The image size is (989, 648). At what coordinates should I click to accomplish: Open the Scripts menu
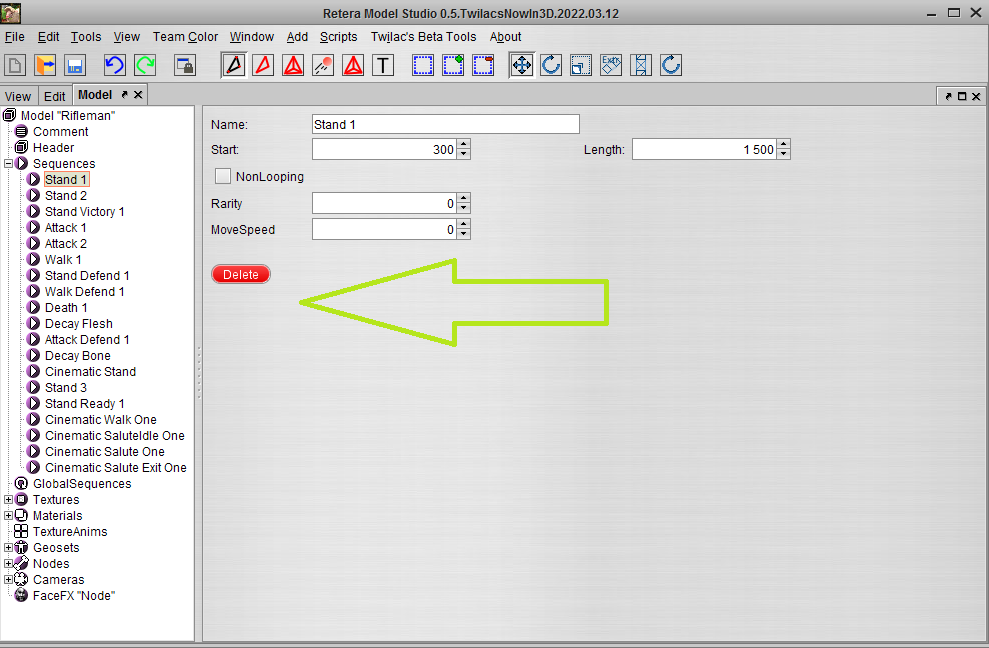pos(338,37)
